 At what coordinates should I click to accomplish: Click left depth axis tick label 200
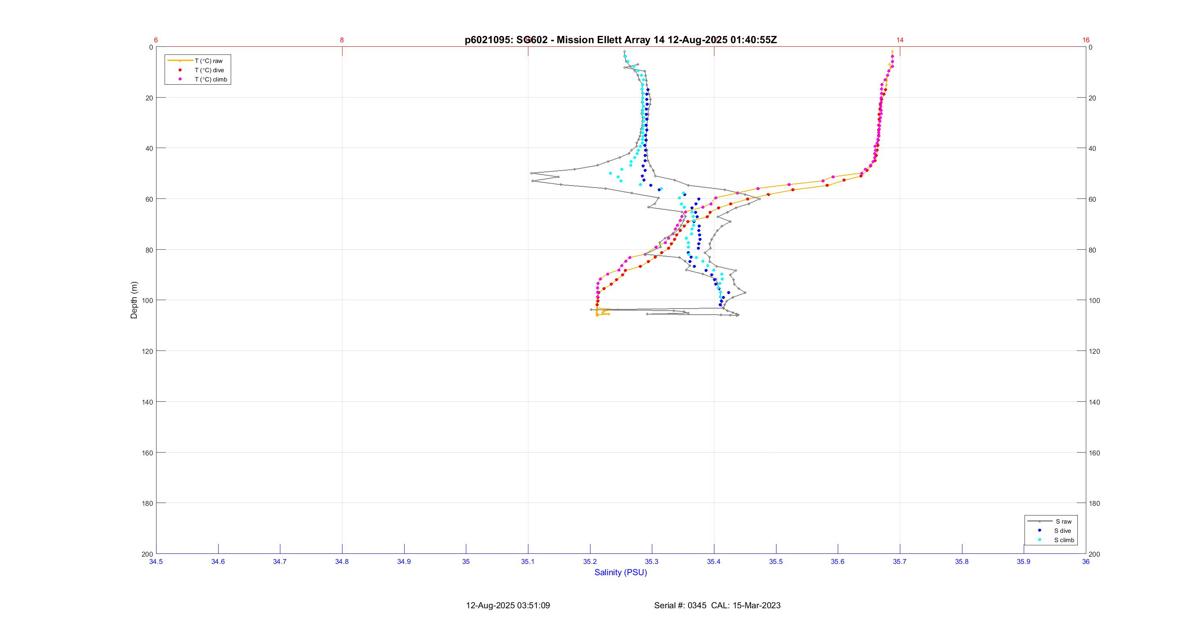pos(146,554)
